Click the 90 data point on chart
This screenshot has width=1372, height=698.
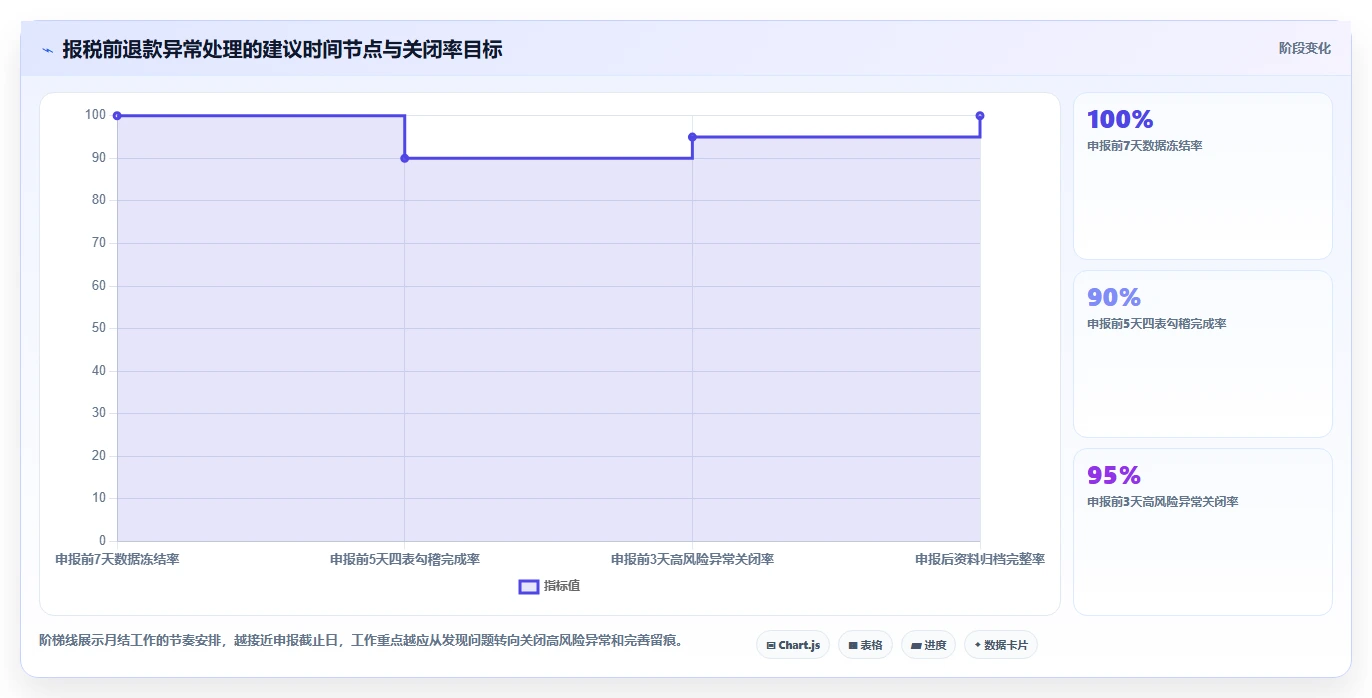pos(404,158)
